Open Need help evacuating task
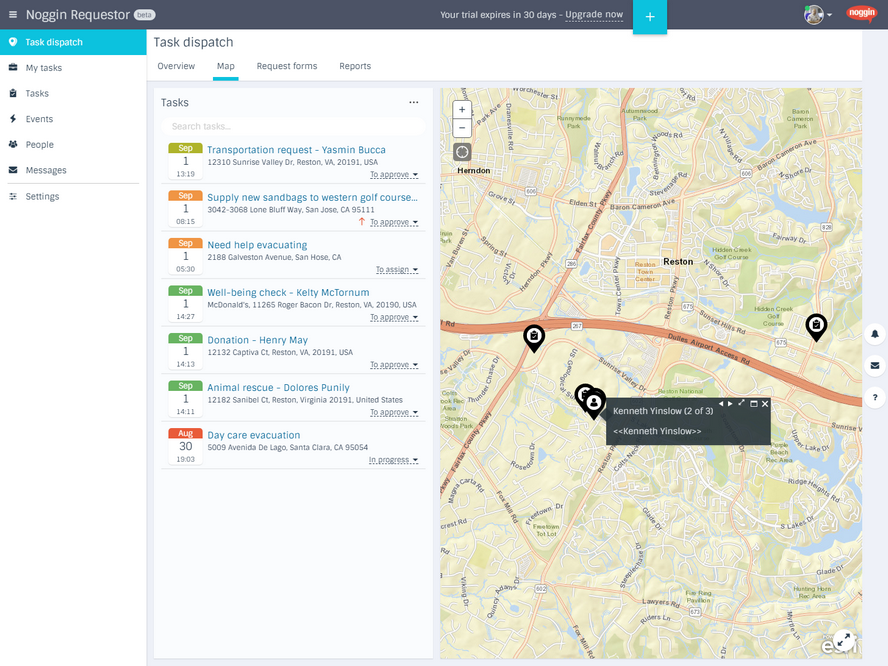Viewport: 888px width, 666px height. (257, 245)
